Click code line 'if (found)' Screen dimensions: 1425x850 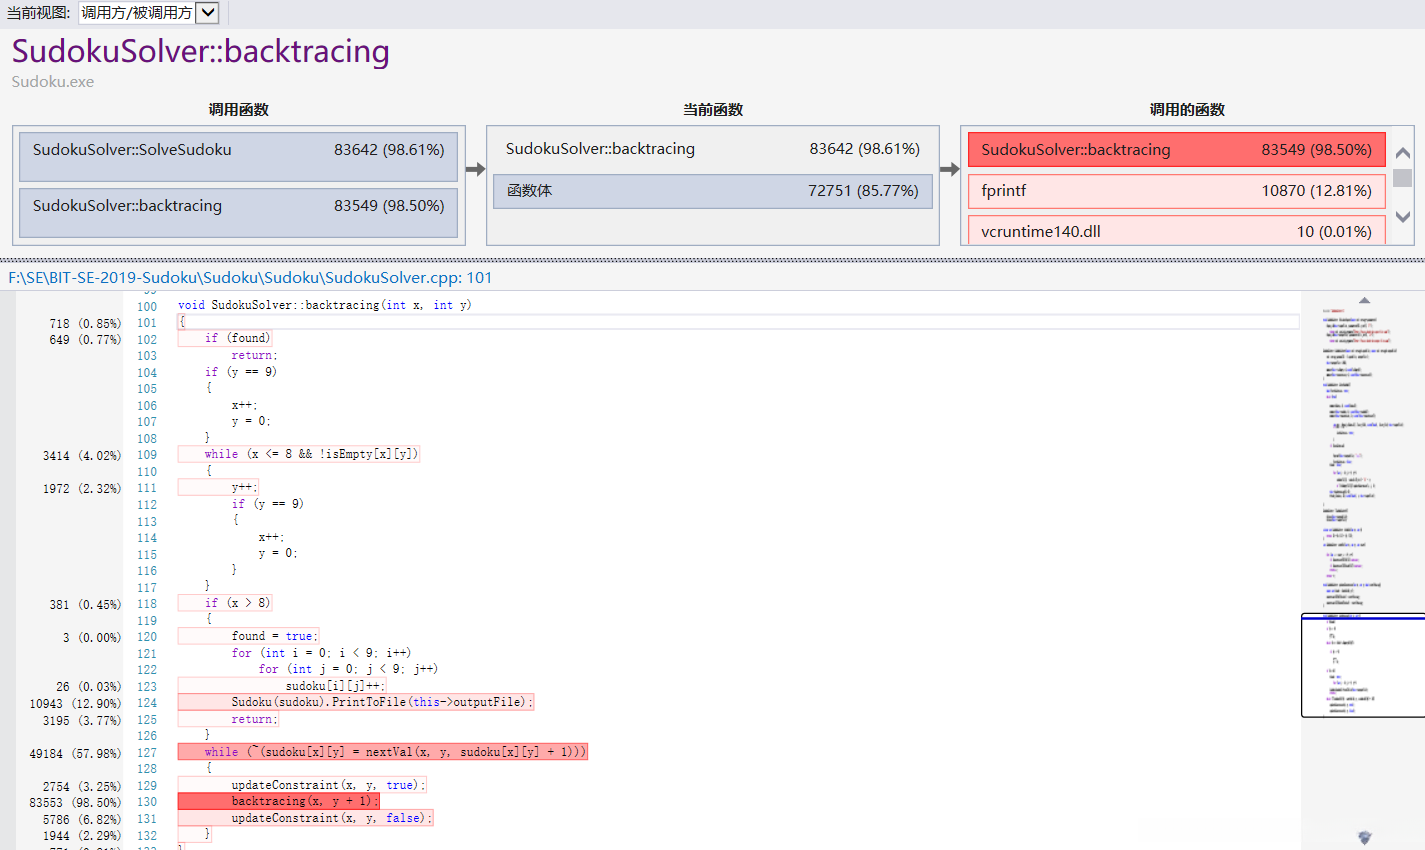click(238, 338)
